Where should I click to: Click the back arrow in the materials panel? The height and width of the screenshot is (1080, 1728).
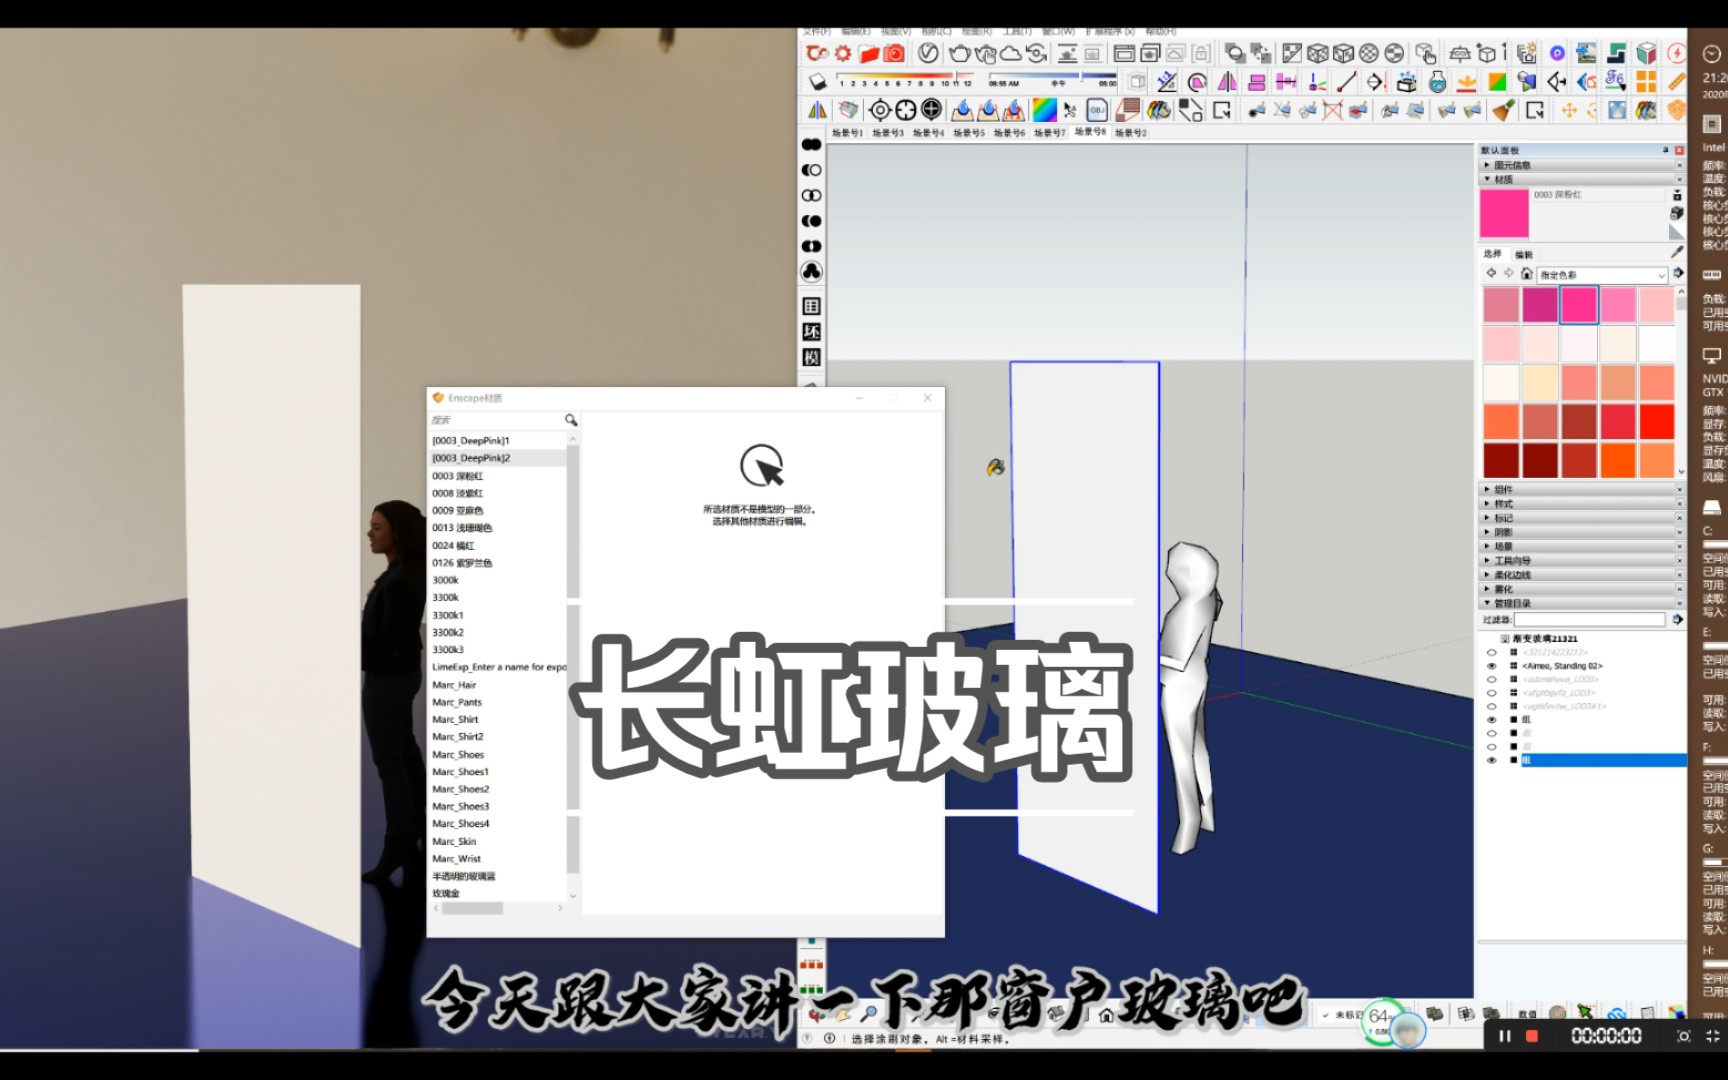pyautogui.click(x=1492, y=273)
